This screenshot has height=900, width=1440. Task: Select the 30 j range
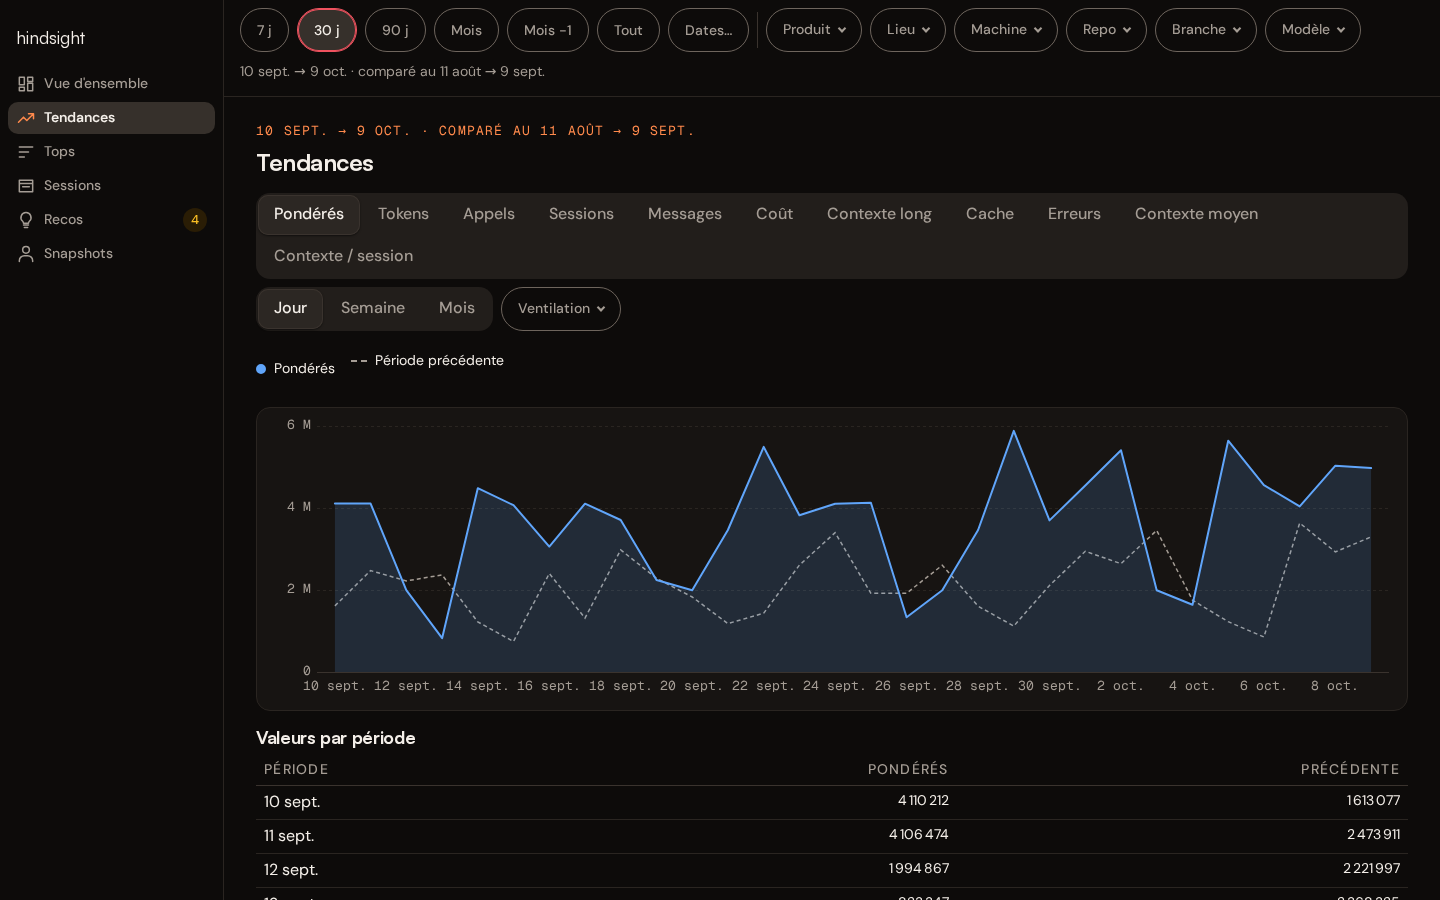tap(327, 30)
